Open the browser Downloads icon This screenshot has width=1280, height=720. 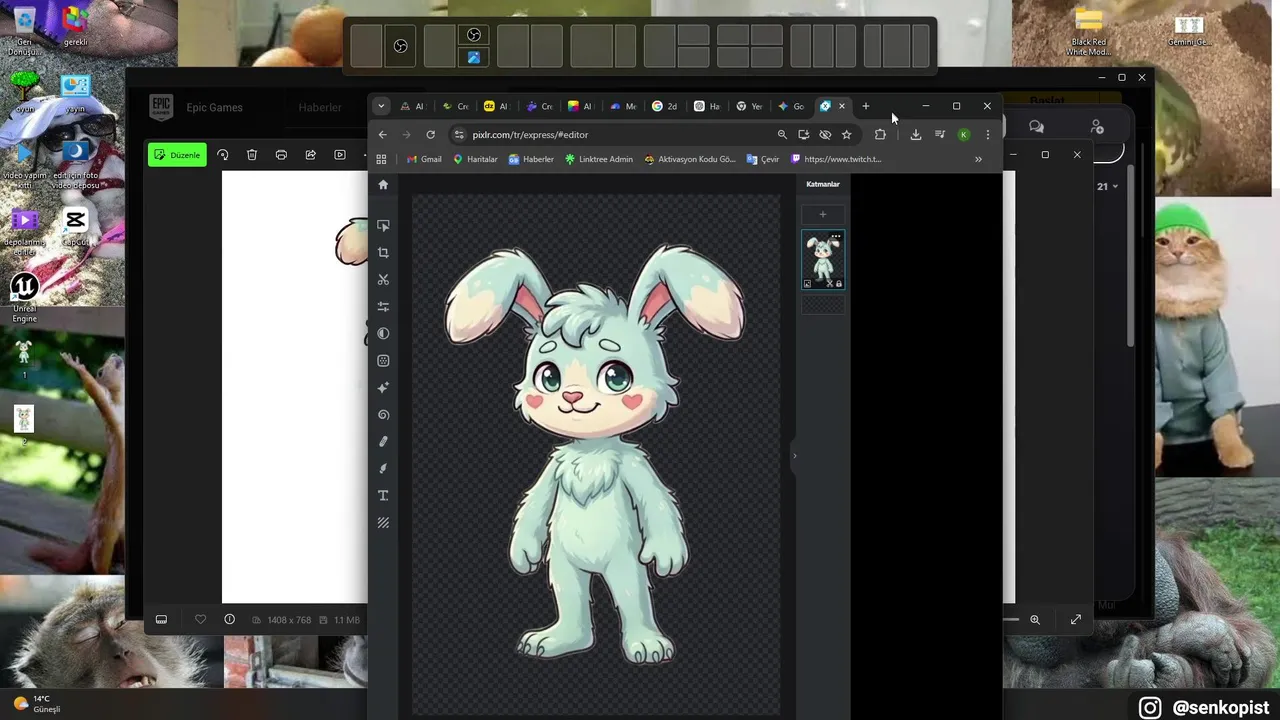pos(915,135)
